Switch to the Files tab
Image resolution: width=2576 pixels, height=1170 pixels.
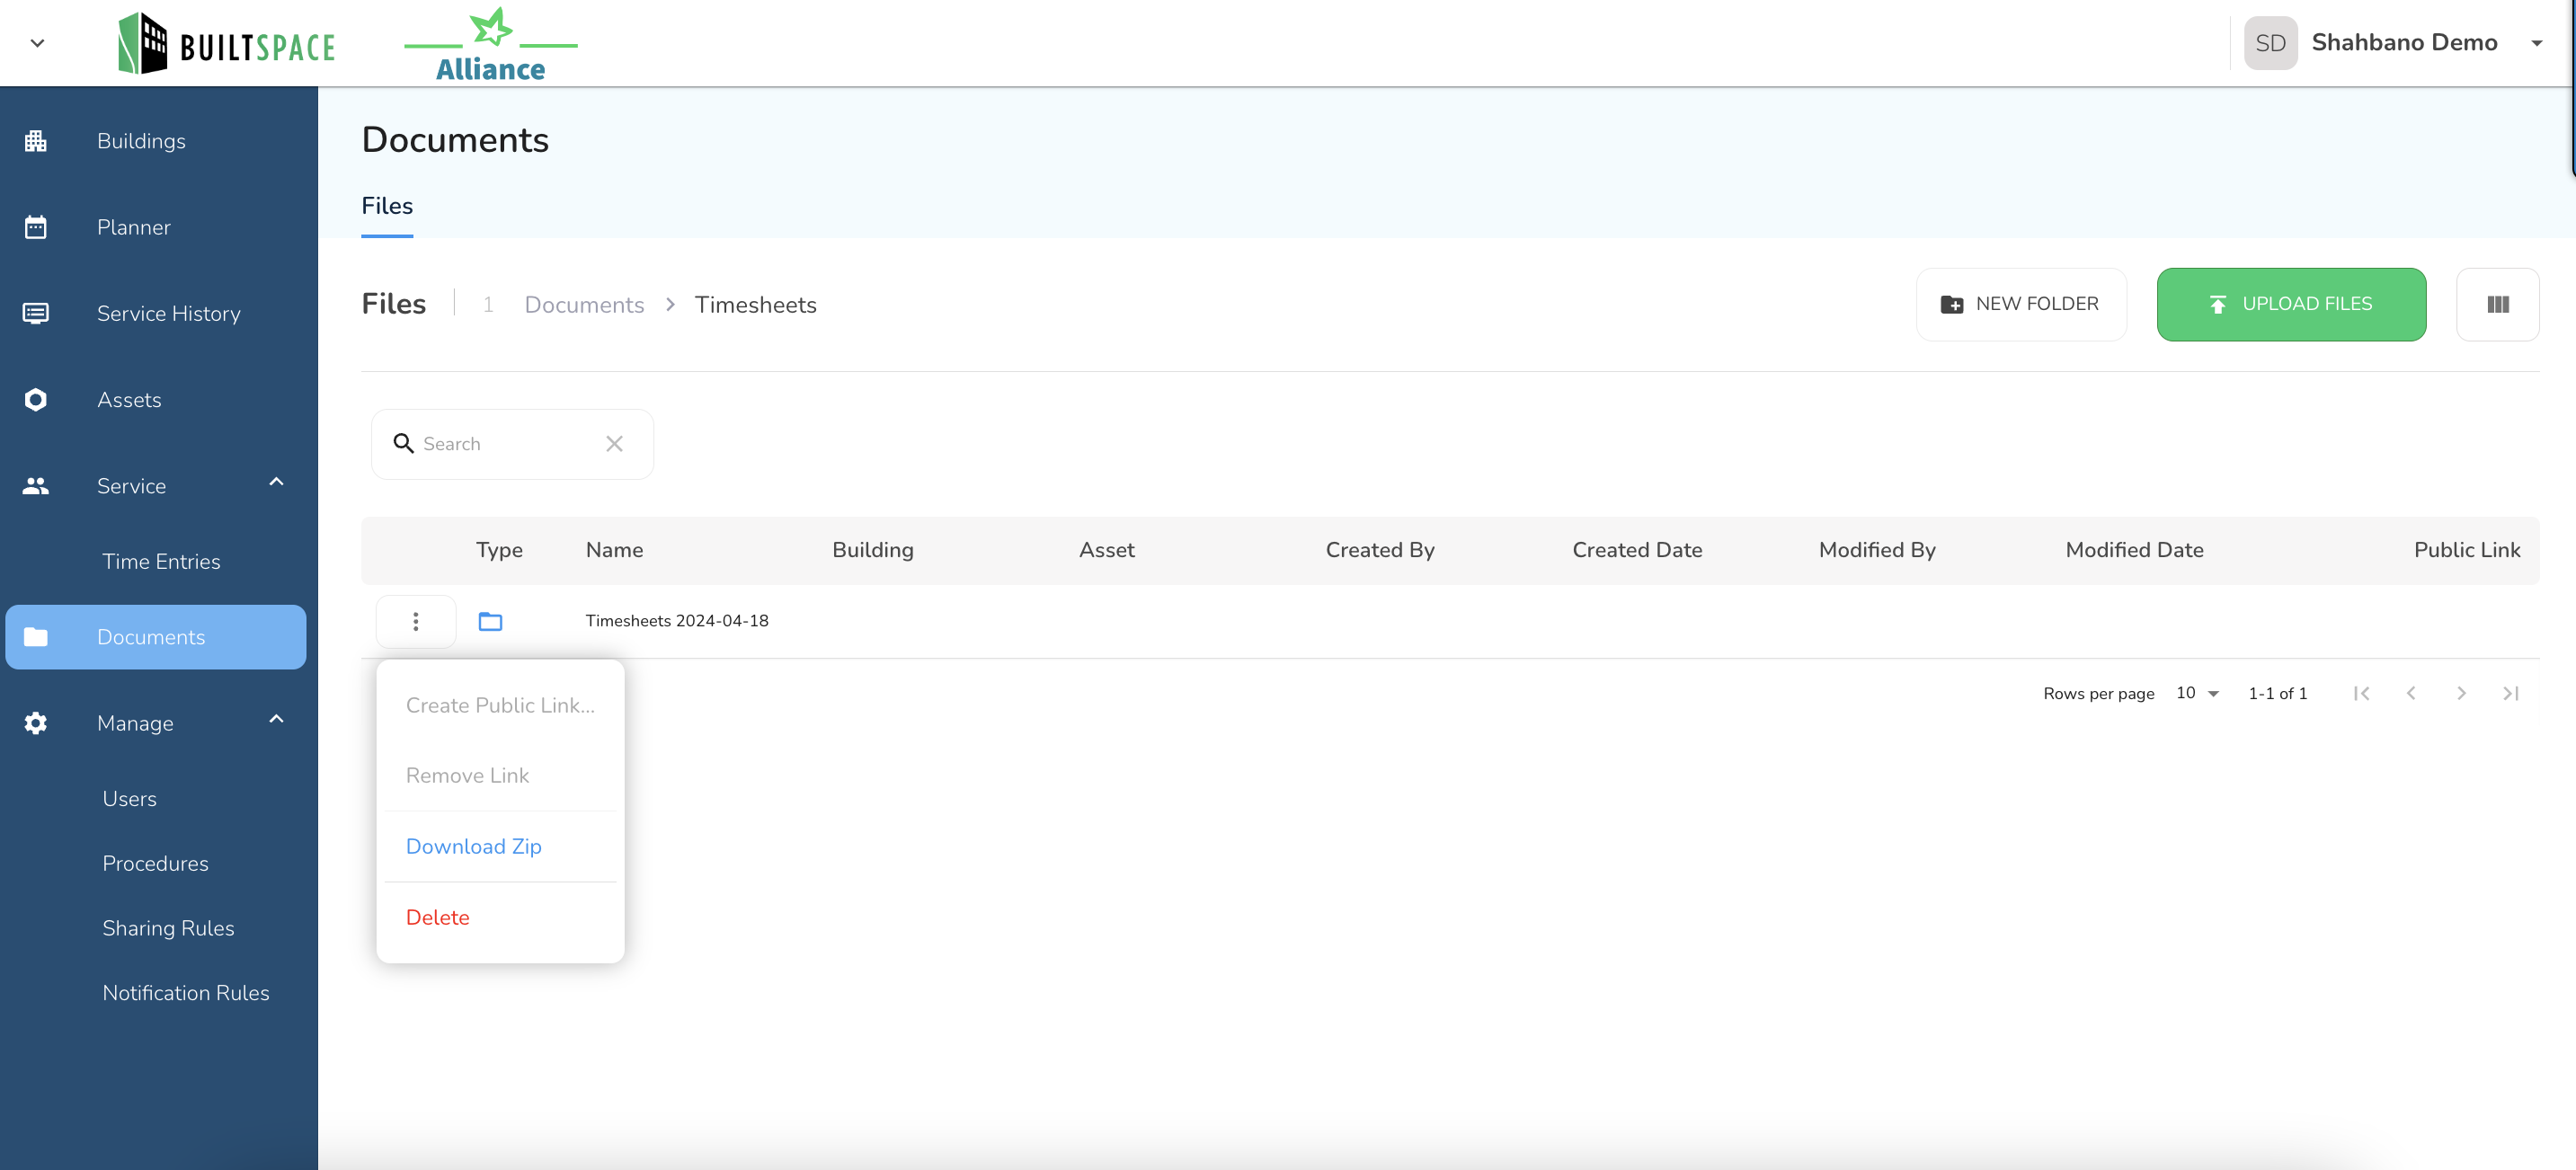click(387, 206)
